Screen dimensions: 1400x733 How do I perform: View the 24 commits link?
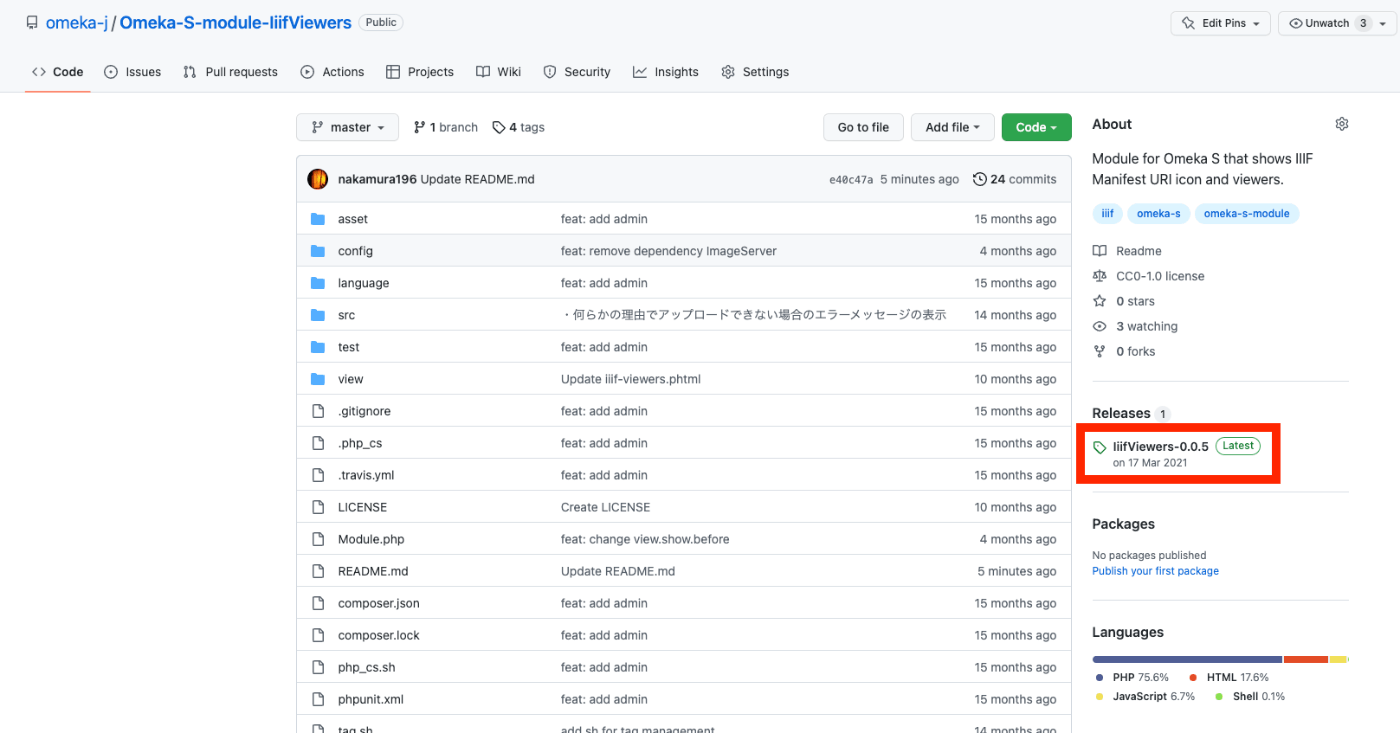click(x=1014, y=179)
